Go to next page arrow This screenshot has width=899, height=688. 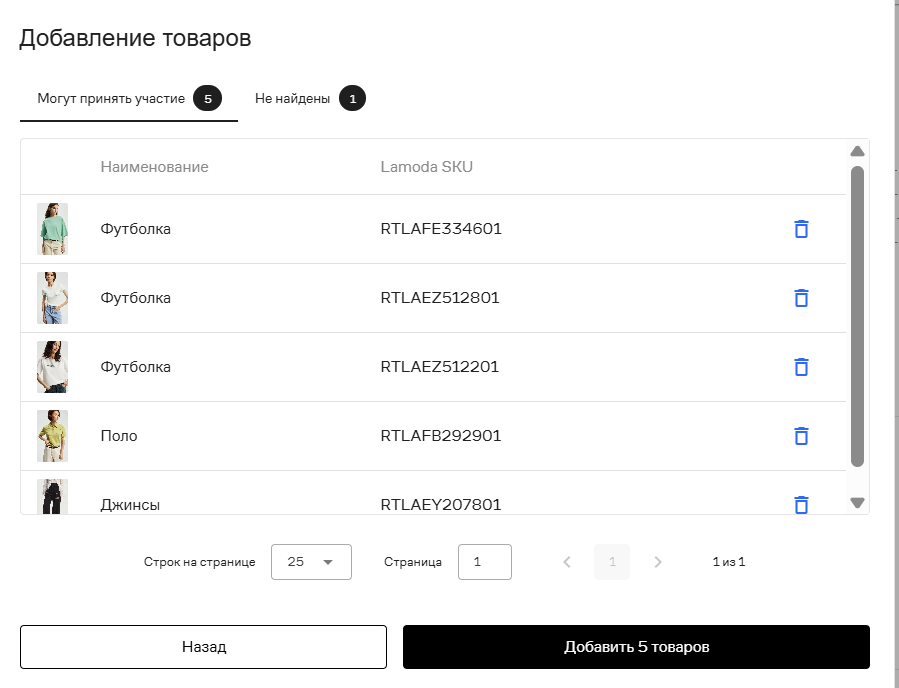(658, 562)
